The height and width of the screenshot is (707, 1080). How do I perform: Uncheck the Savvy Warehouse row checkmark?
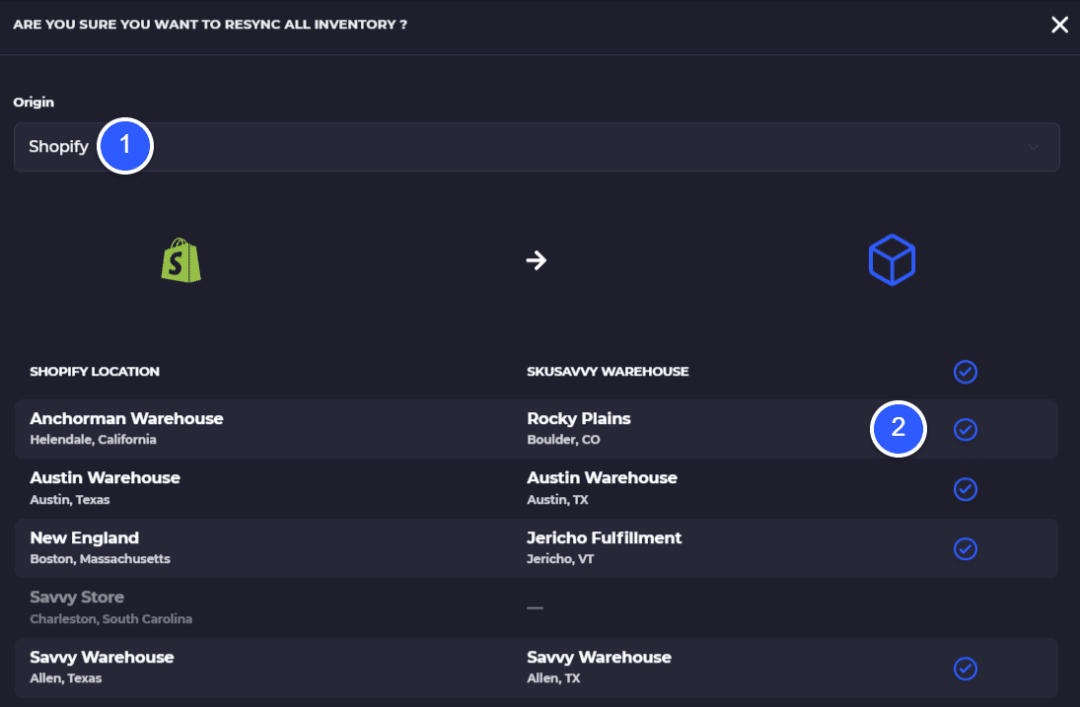click(x=965, y=668)
